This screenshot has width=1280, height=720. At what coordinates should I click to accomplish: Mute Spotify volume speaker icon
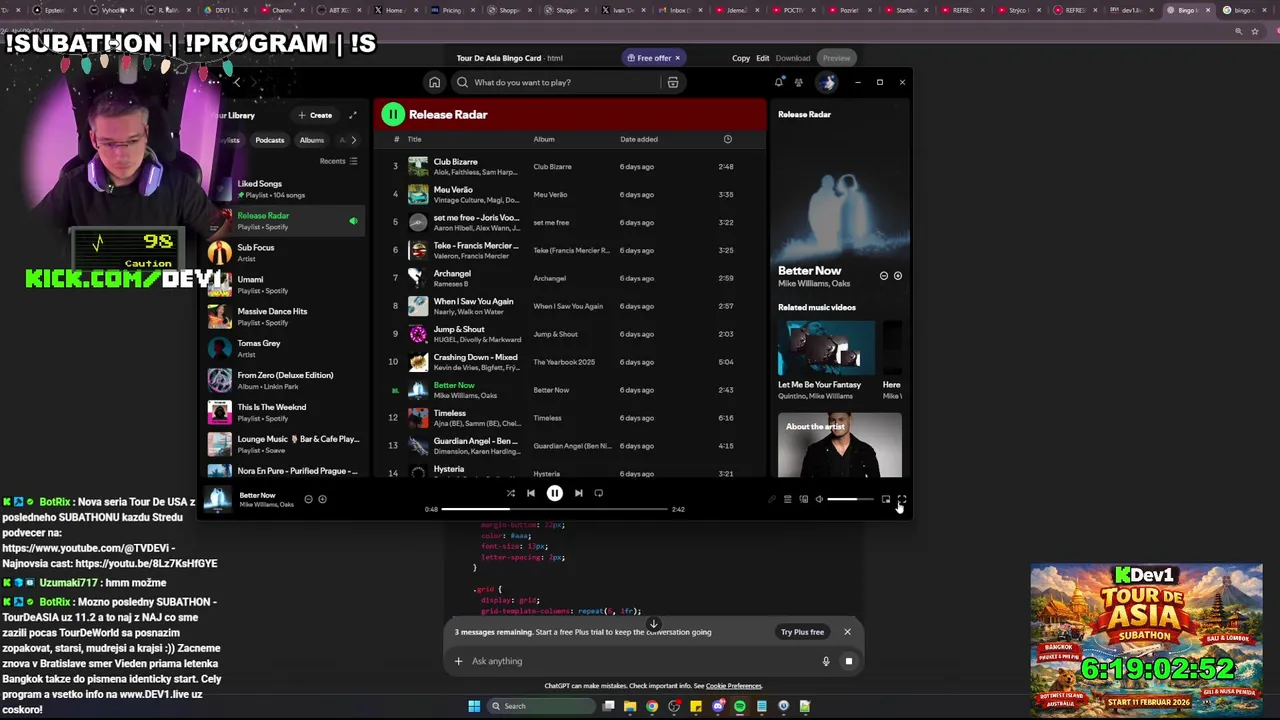click(819, 499)
